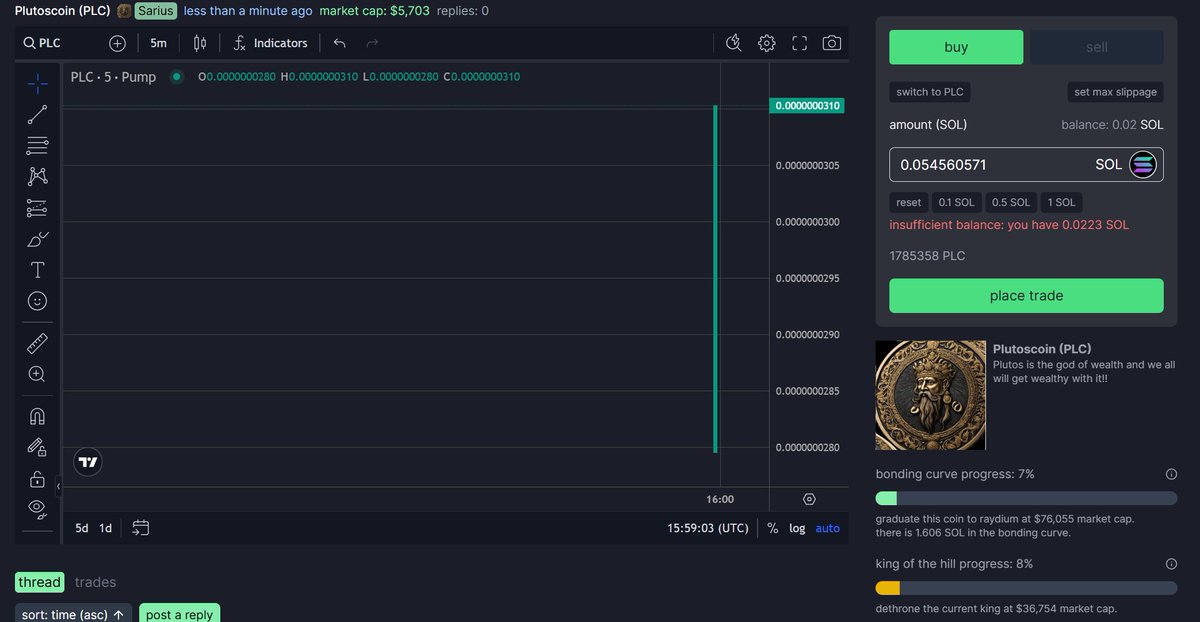Take a chart snapshot with camera
The height and width of the screenshot is (622, 1200).
click(831, 43)
